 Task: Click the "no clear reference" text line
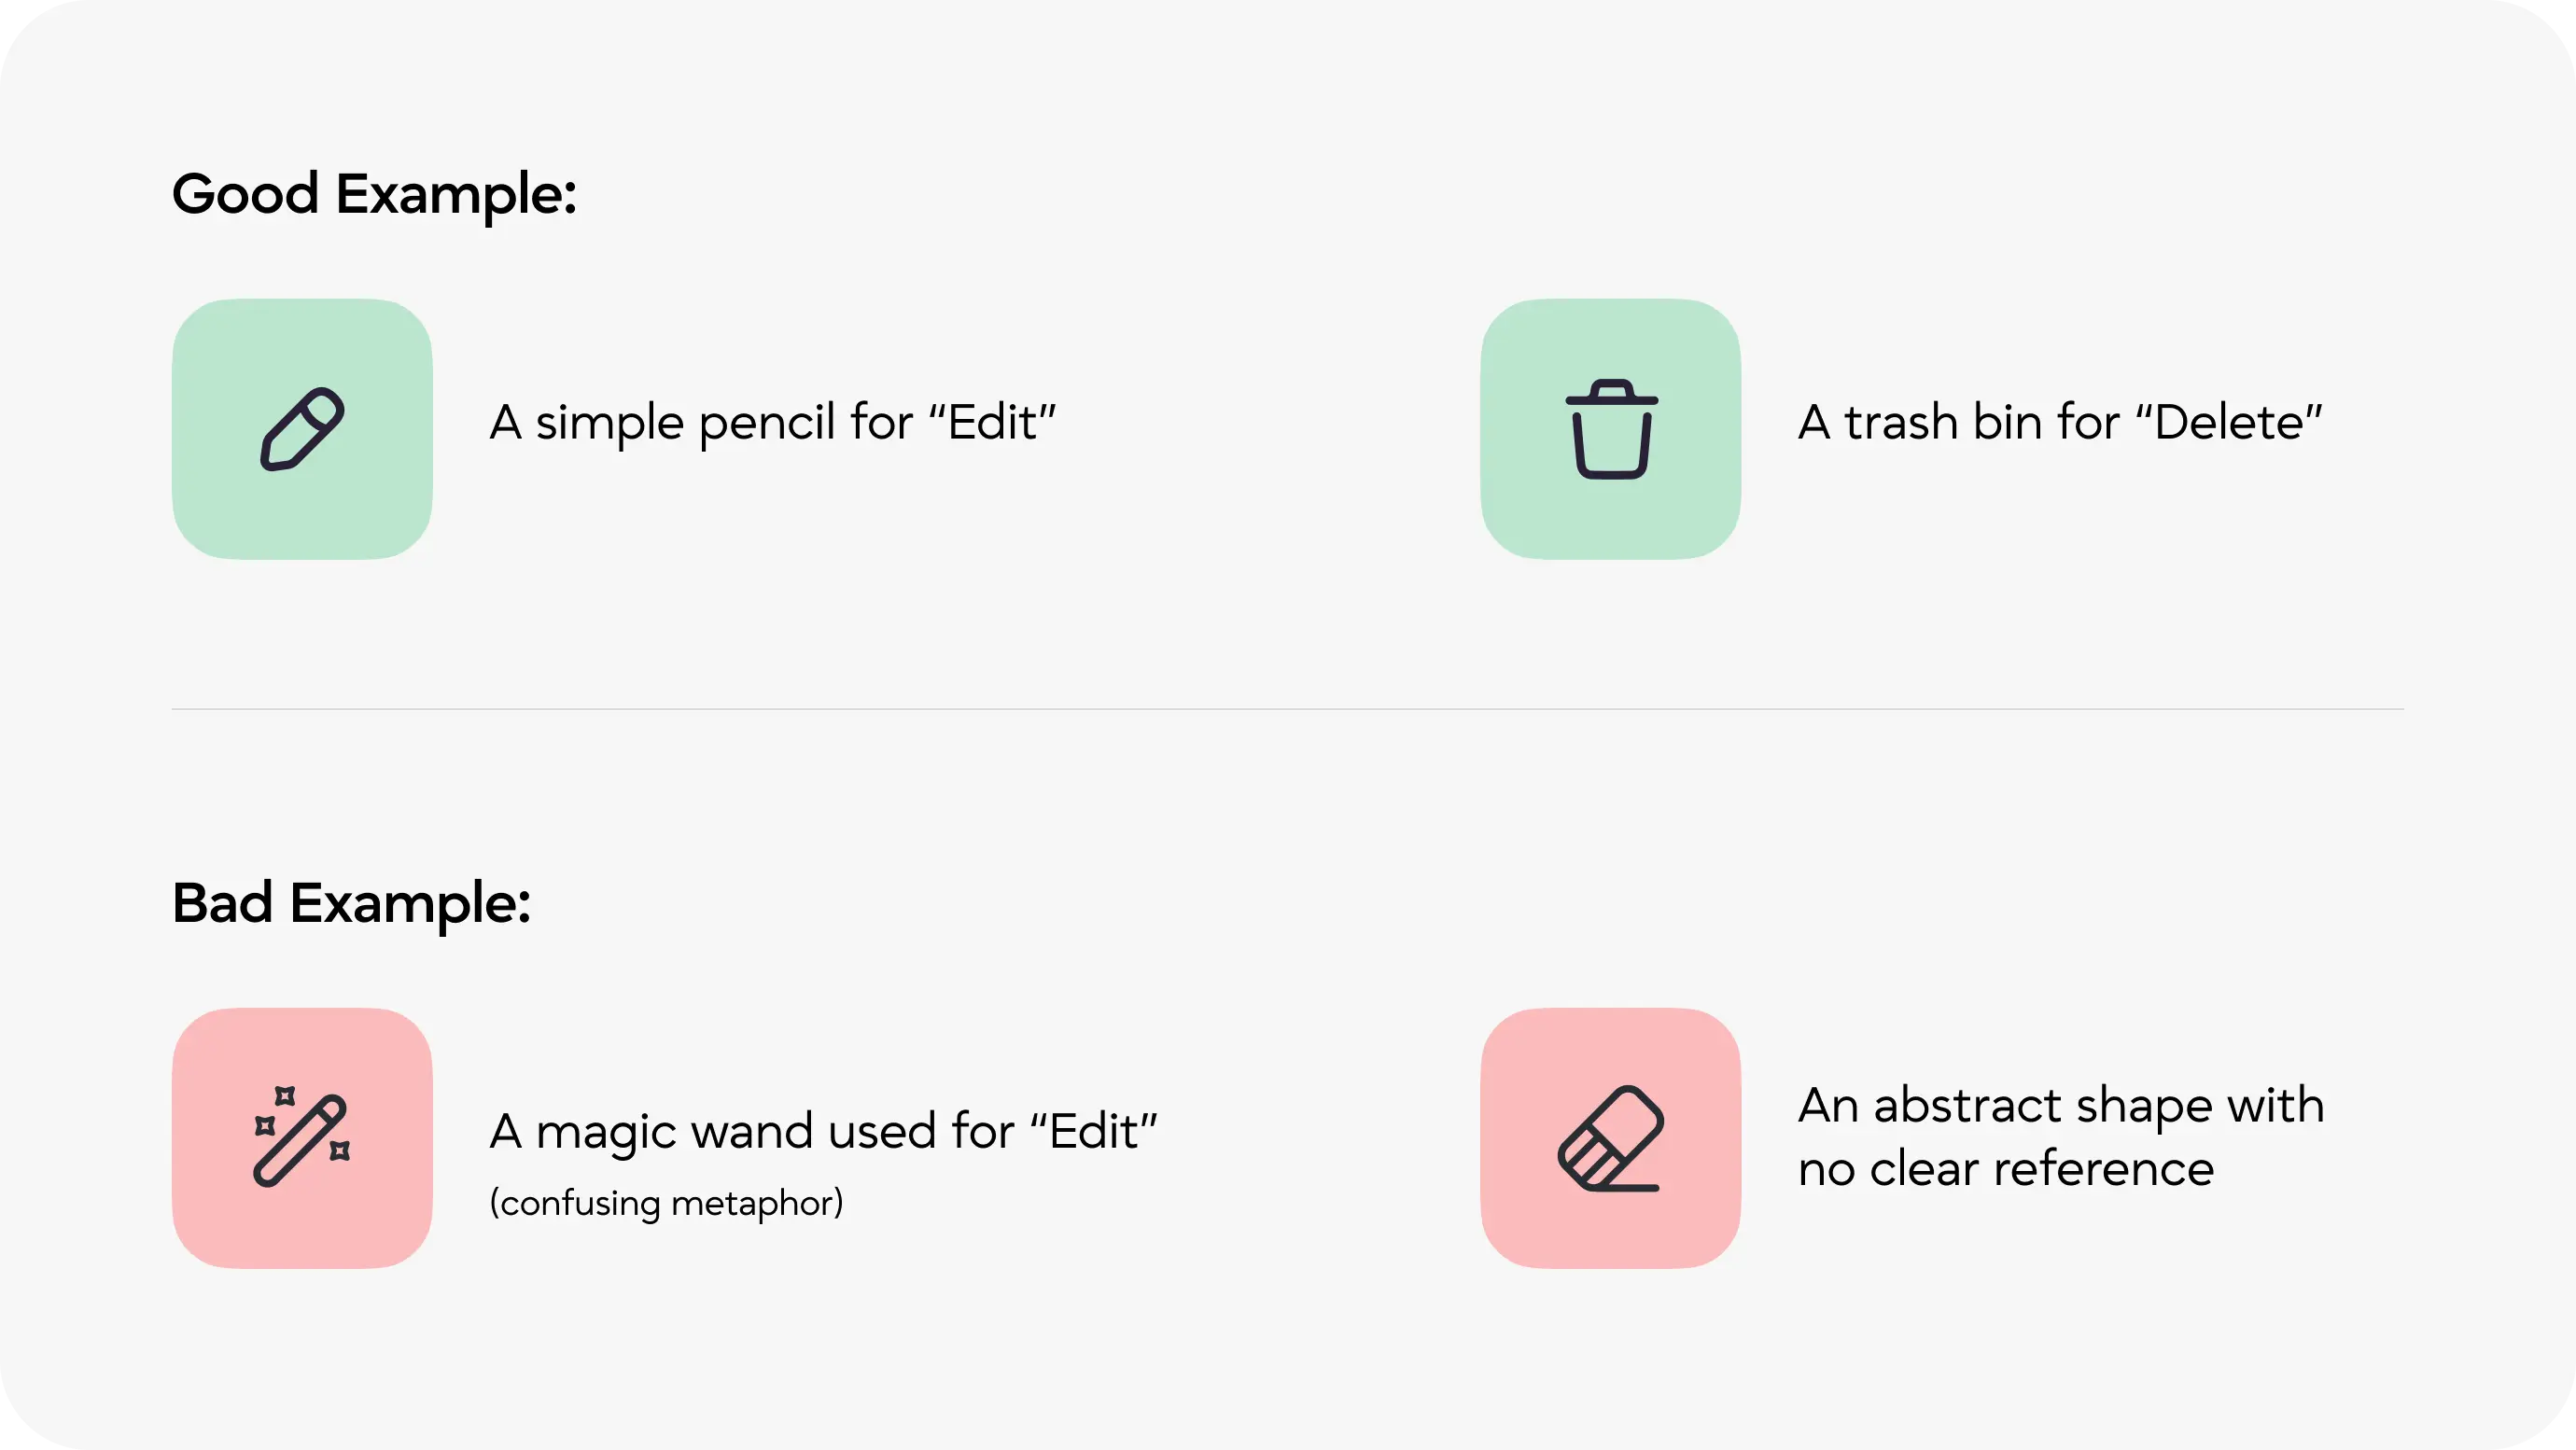click(2005, 1169)
